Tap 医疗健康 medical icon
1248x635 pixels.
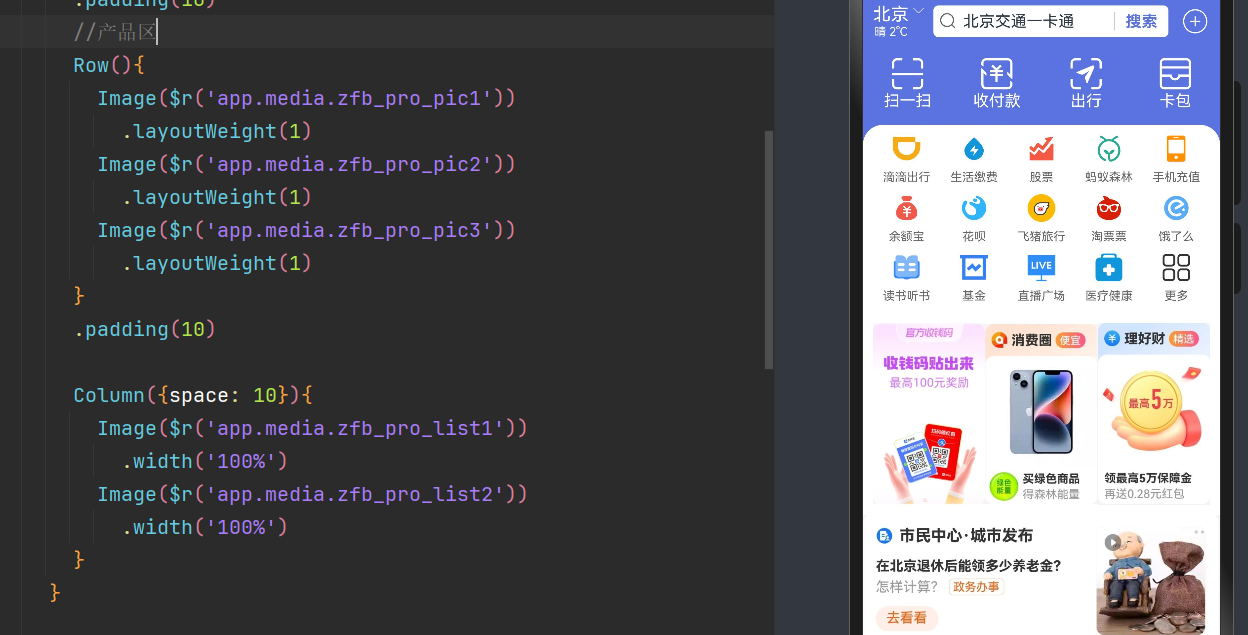point(1109,267)
